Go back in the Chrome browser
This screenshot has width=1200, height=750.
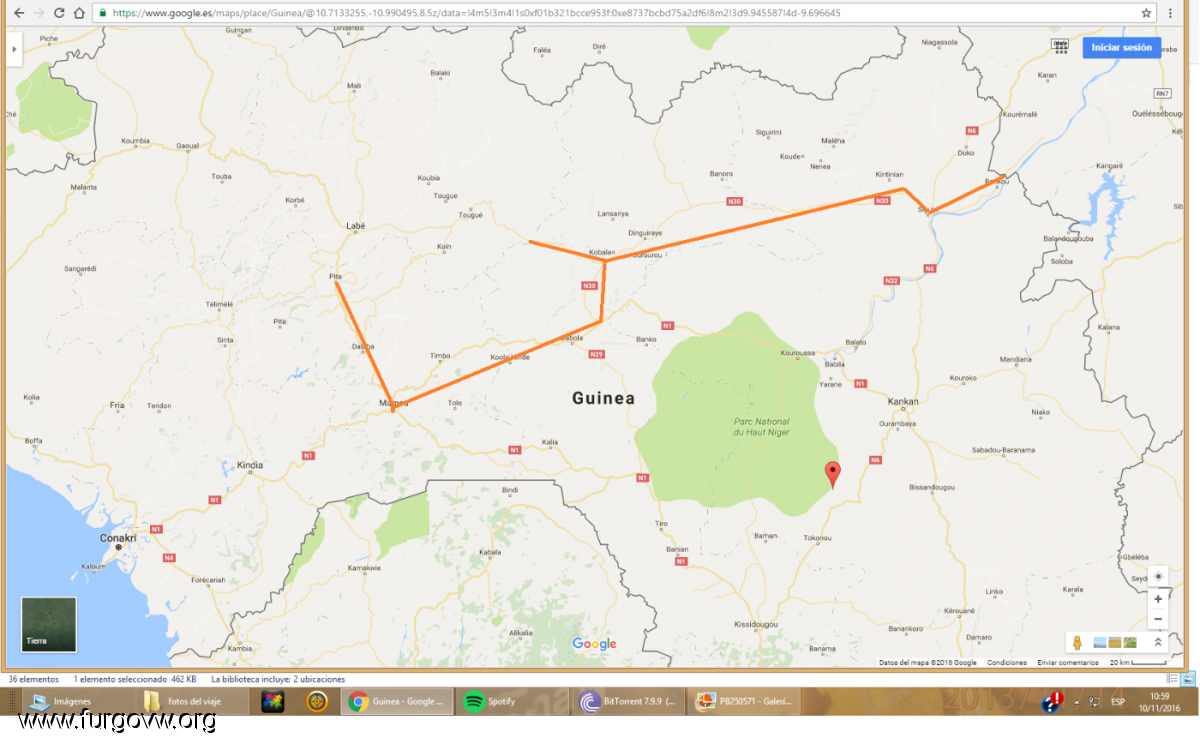click(x=18, y=13)
